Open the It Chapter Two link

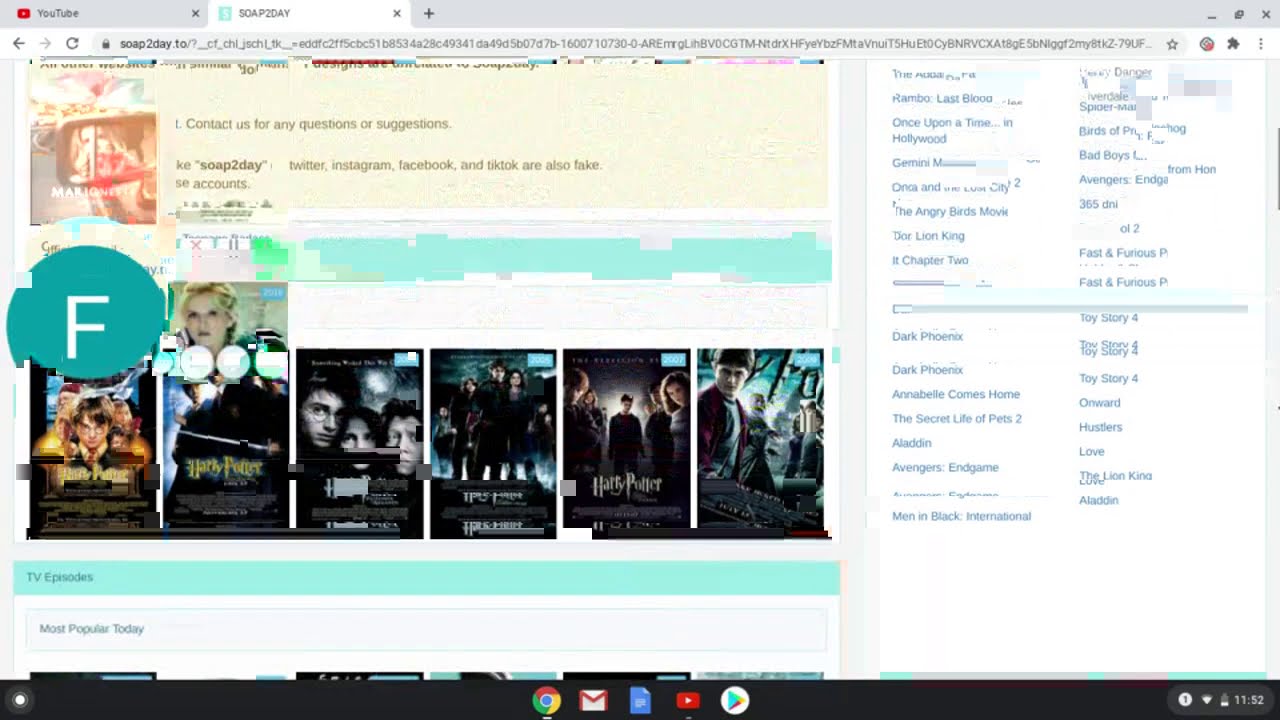[930, 260]
